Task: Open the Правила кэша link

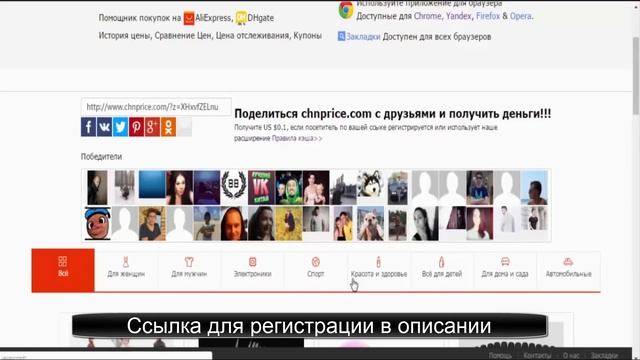Action: point(297,138)
